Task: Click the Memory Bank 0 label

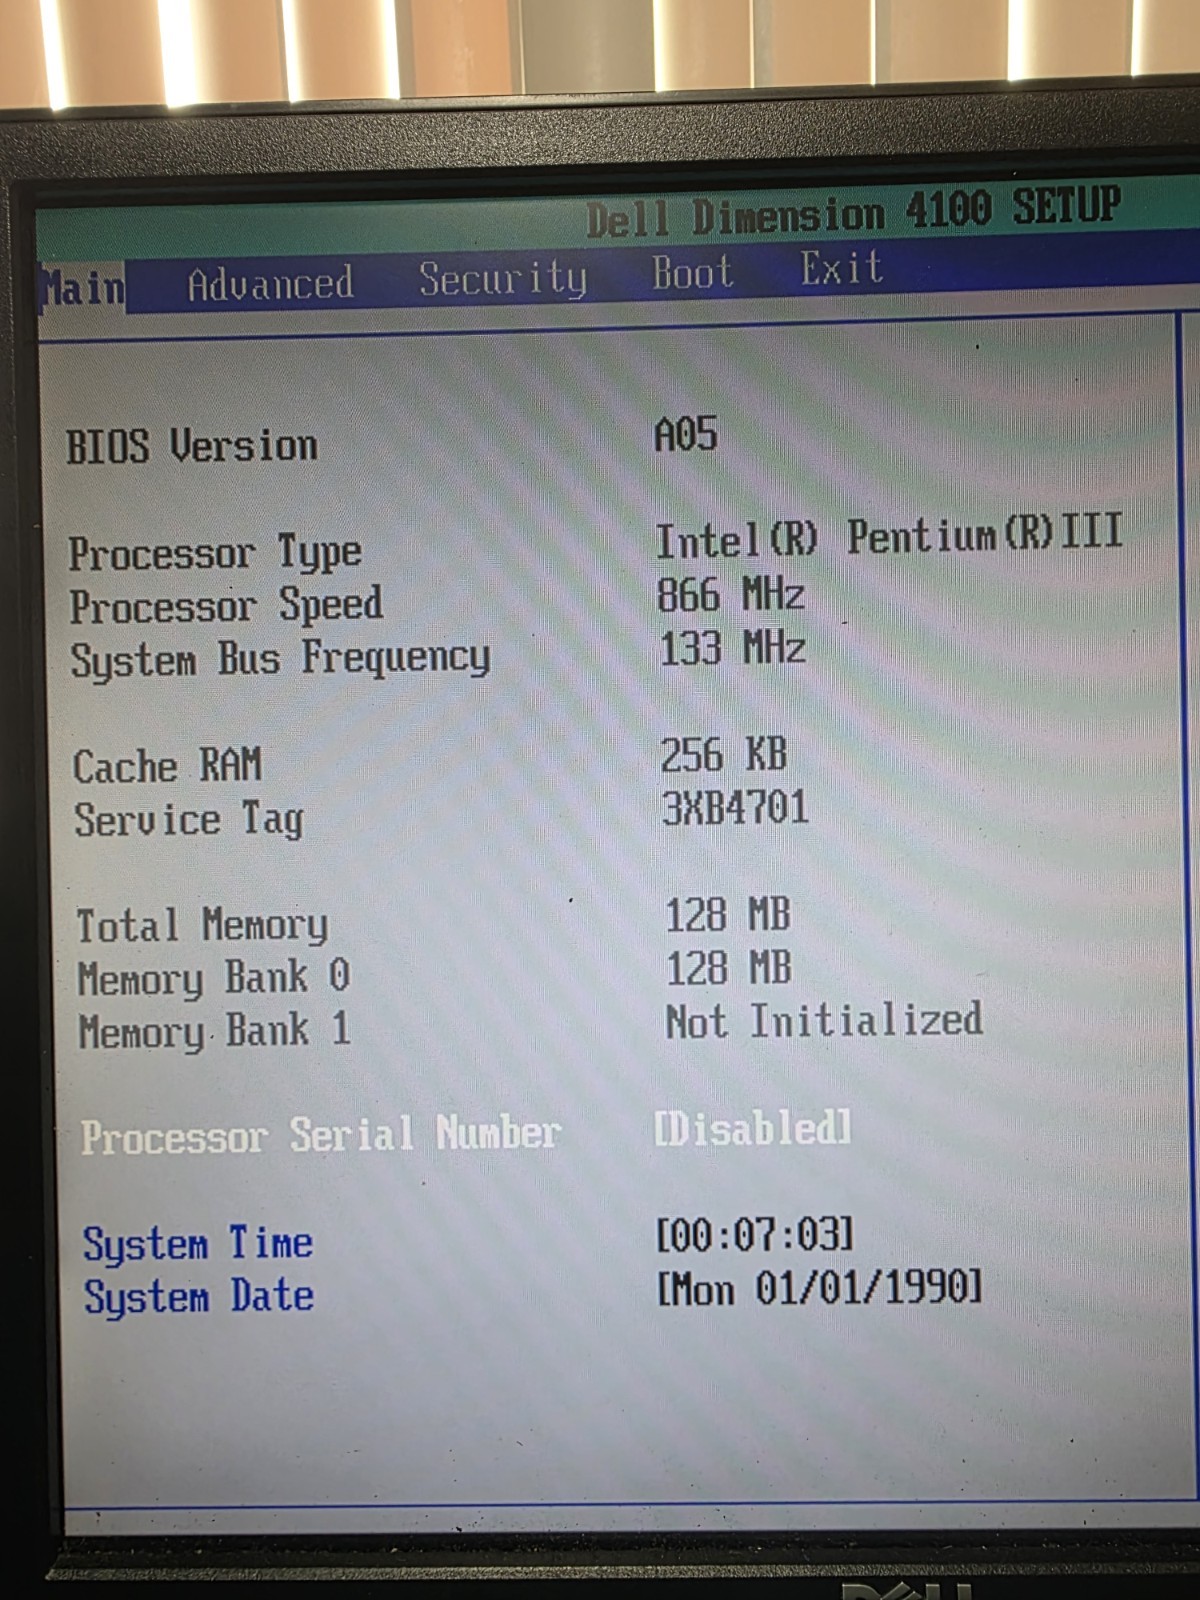Action: click(214, 978)
